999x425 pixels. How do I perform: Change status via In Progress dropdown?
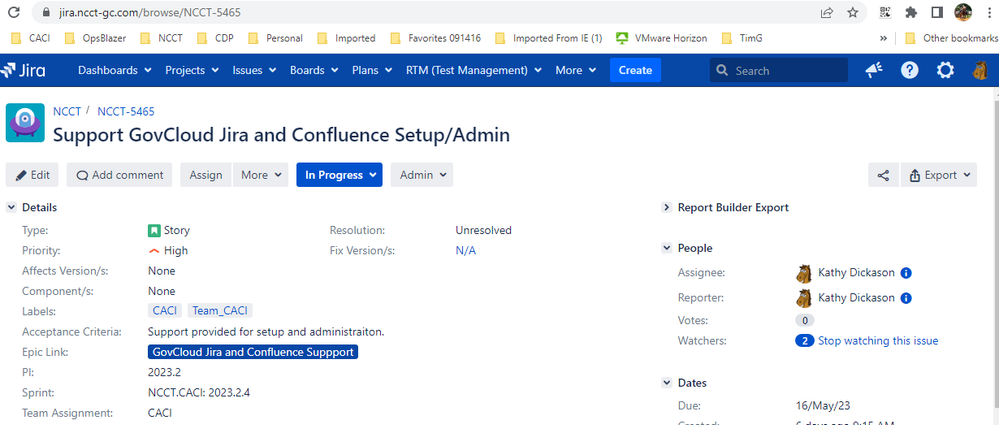point(339,175)
